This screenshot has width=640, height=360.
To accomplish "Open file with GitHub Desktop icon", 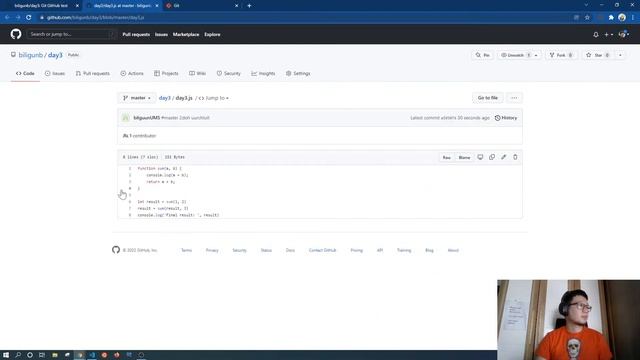I will coord(480,157).
